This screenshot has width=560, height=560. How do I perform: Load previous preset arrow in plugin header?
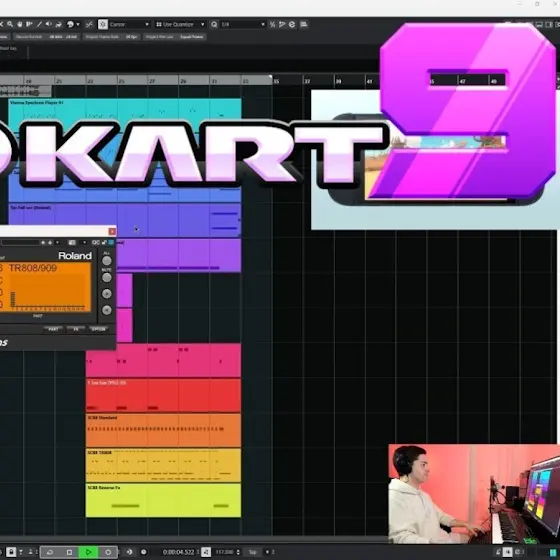point(43,242)
